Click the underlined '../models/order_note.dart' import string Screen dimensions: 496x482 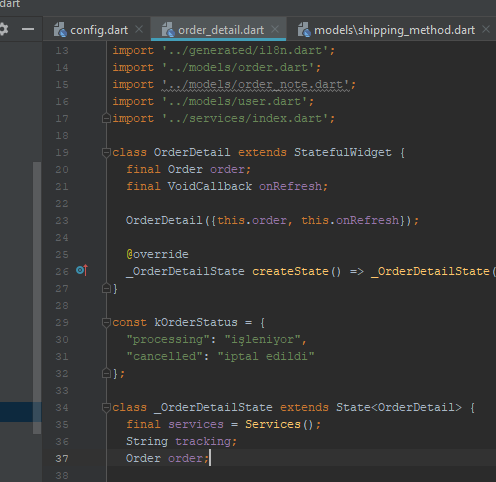click(x=256, y=85)
